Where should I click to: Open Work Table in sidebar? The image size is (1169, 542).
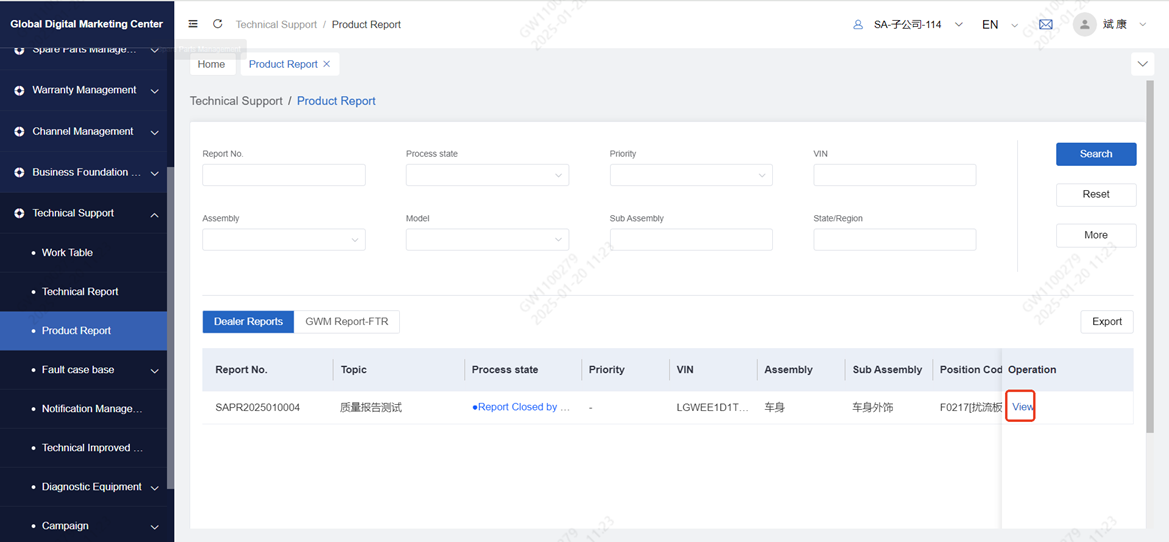[67, 253]
